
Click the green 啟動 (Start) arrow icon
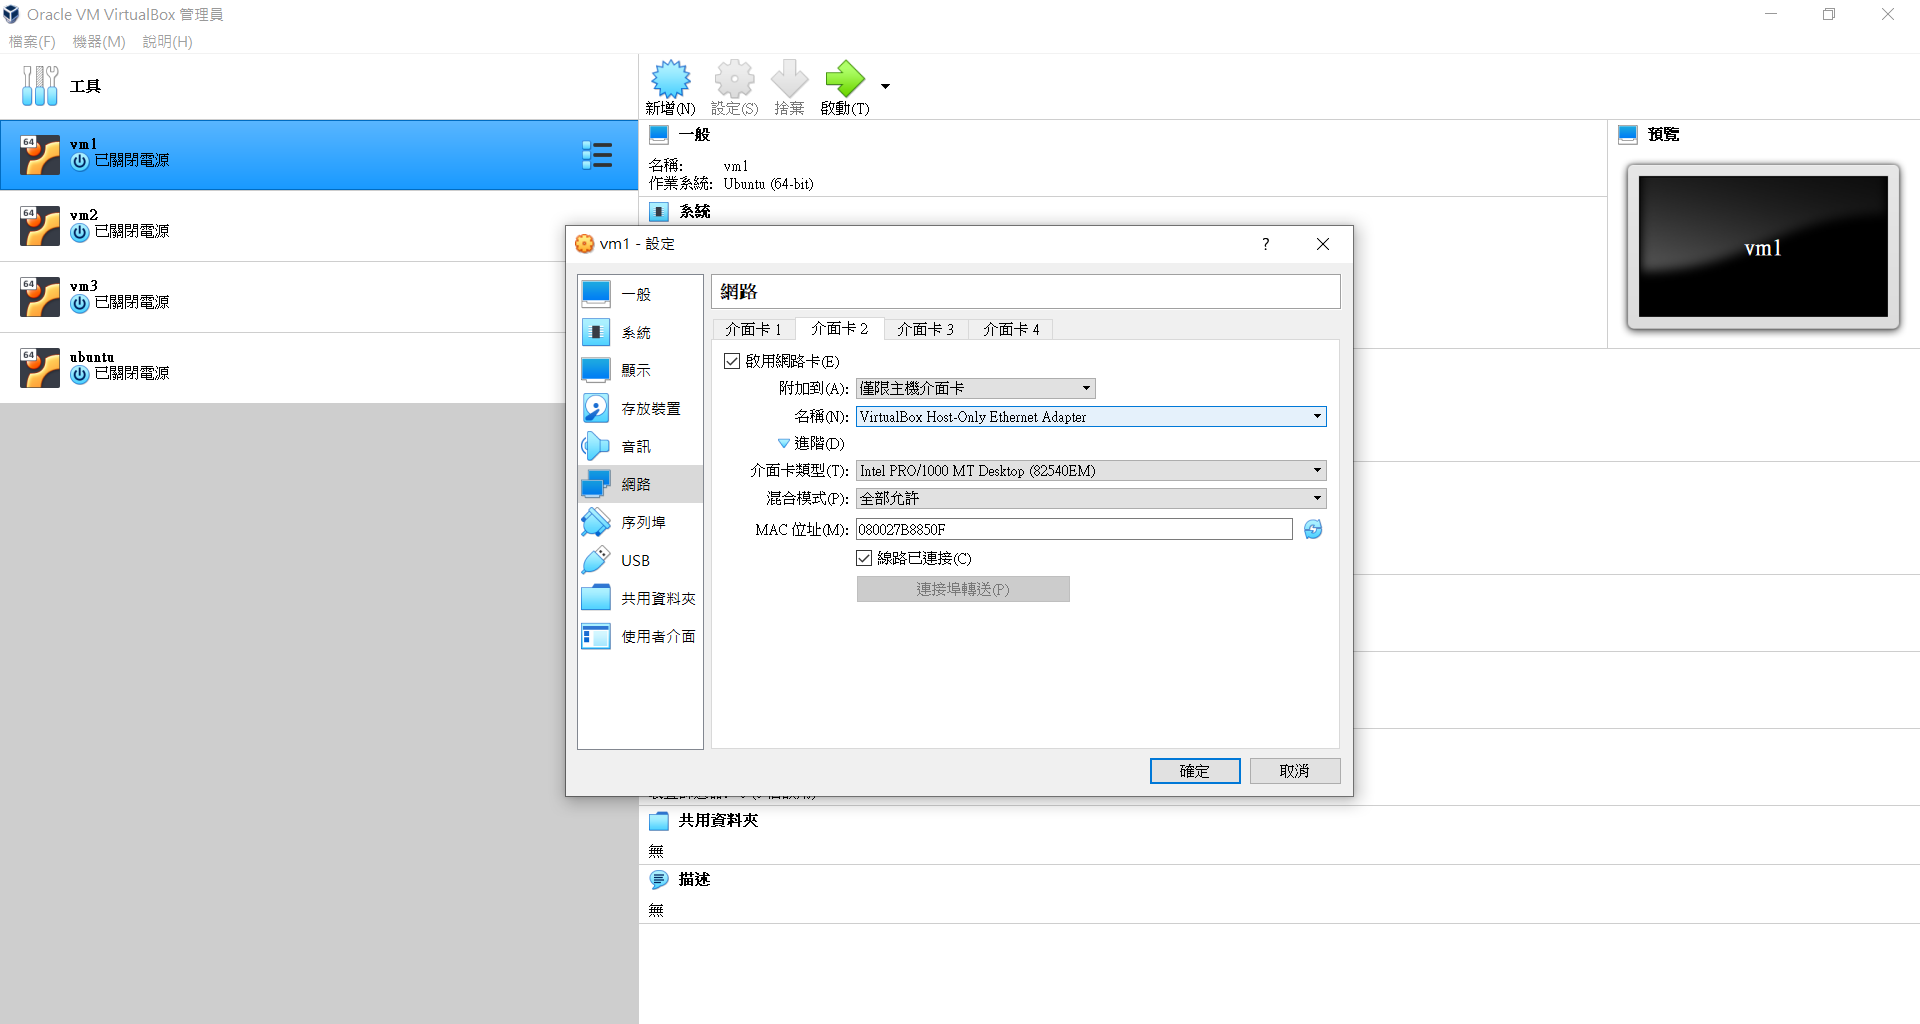pos(845,79)
